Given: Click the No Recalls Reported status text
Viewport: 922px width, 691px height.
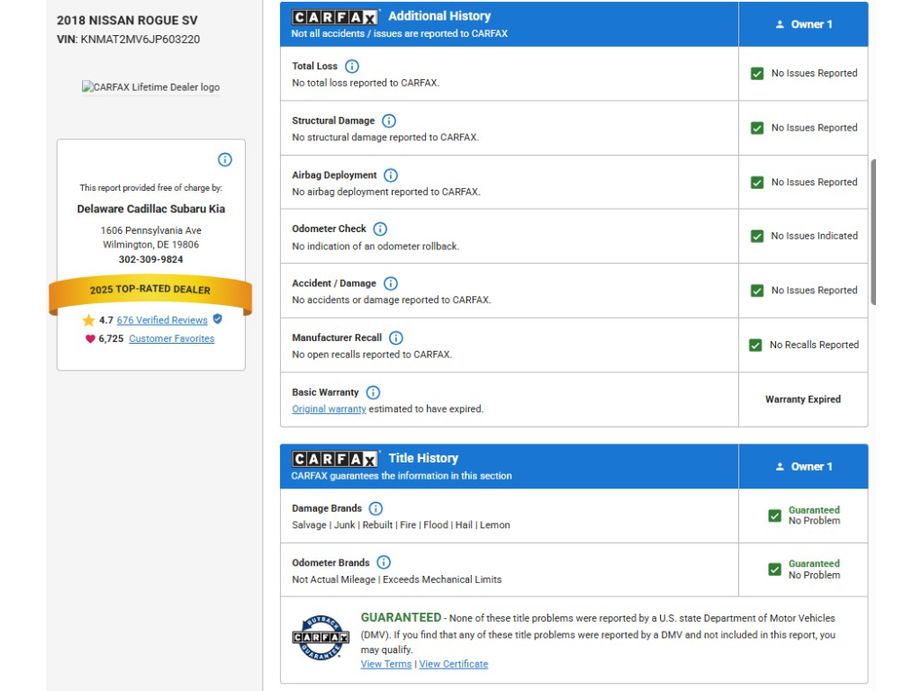Looking at the screenshot, I should pyautogui.click(x=814, y=345).
